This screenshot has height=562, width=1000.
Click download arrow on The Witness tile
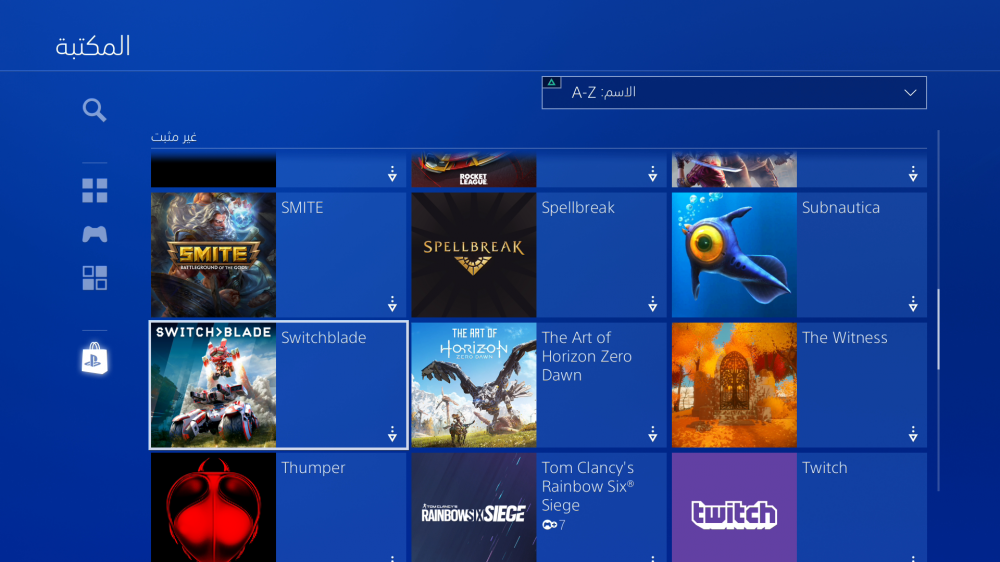click(913, 434)
